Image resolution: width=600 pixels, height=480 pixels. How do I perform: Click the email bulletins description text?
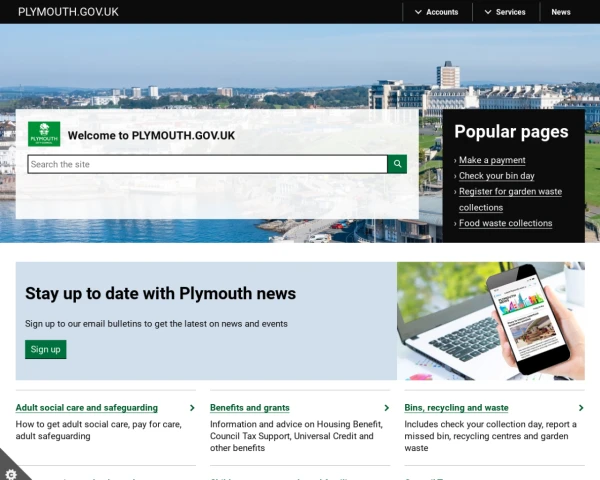(x=156, y=324)
